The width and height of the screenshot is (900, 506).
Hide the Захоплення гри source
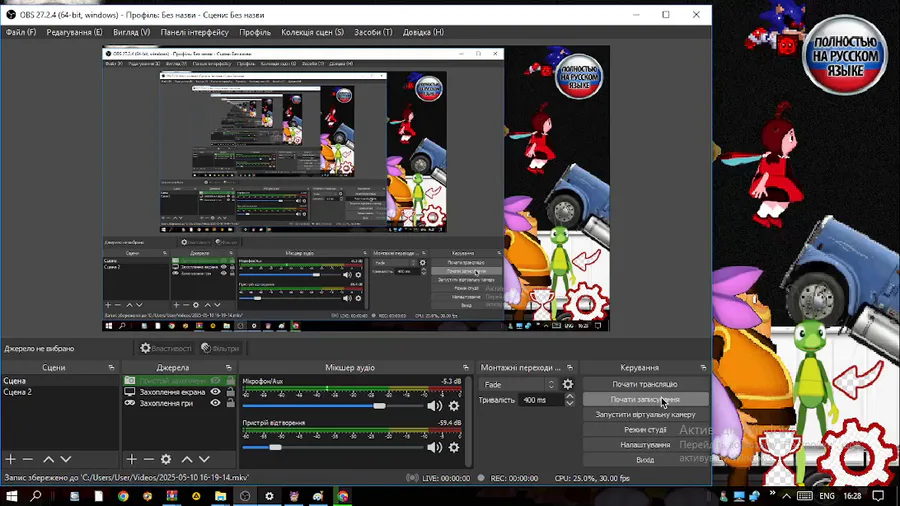point(215,403)
